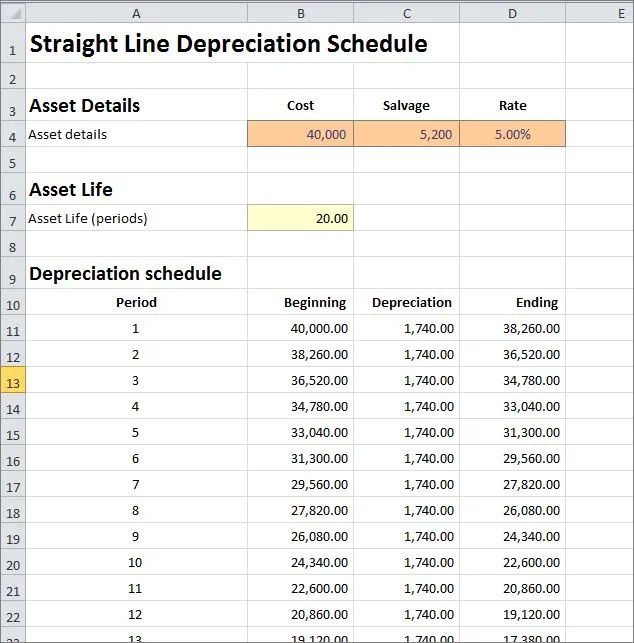634x643 pixels.
Task: Select row 22 header
Action: point(13,614)
